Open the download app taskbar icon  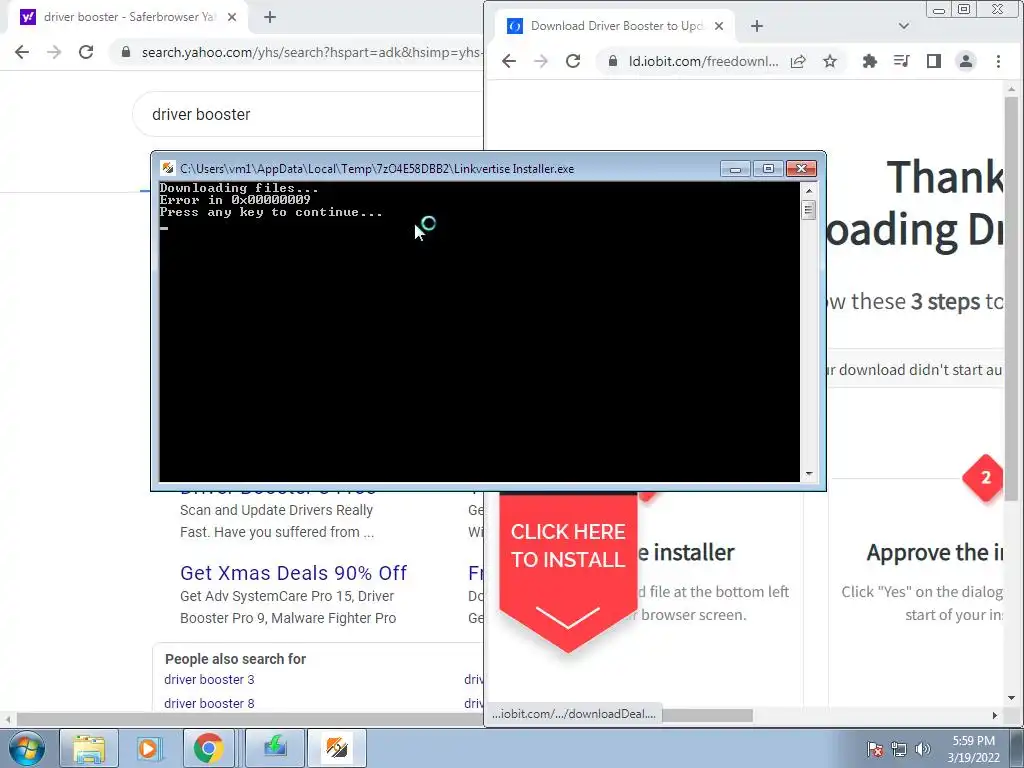274,748
